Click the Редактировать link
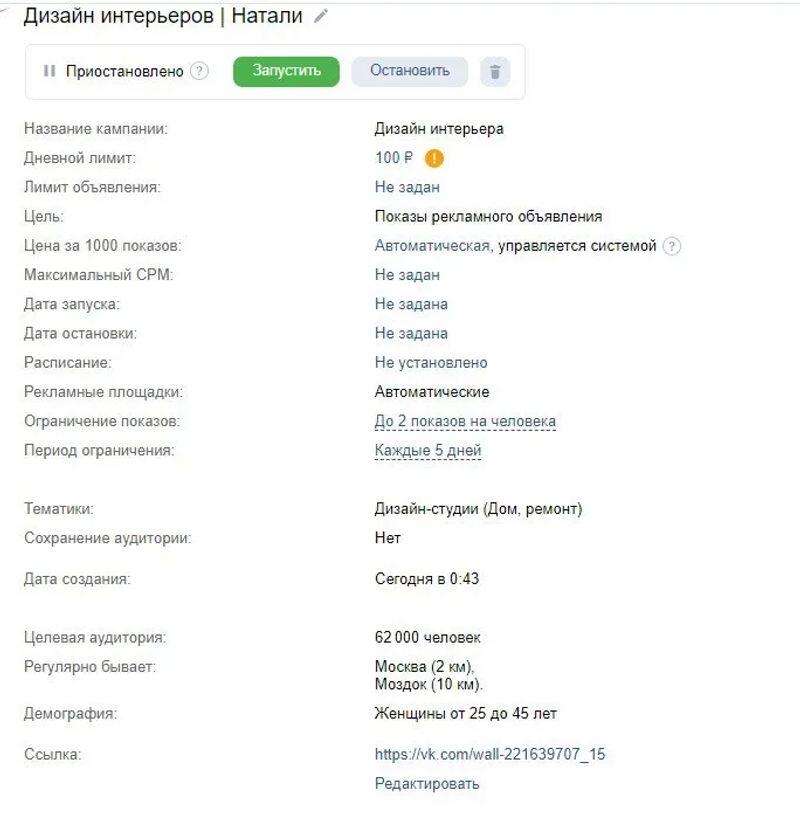 [x=427, y=783]
